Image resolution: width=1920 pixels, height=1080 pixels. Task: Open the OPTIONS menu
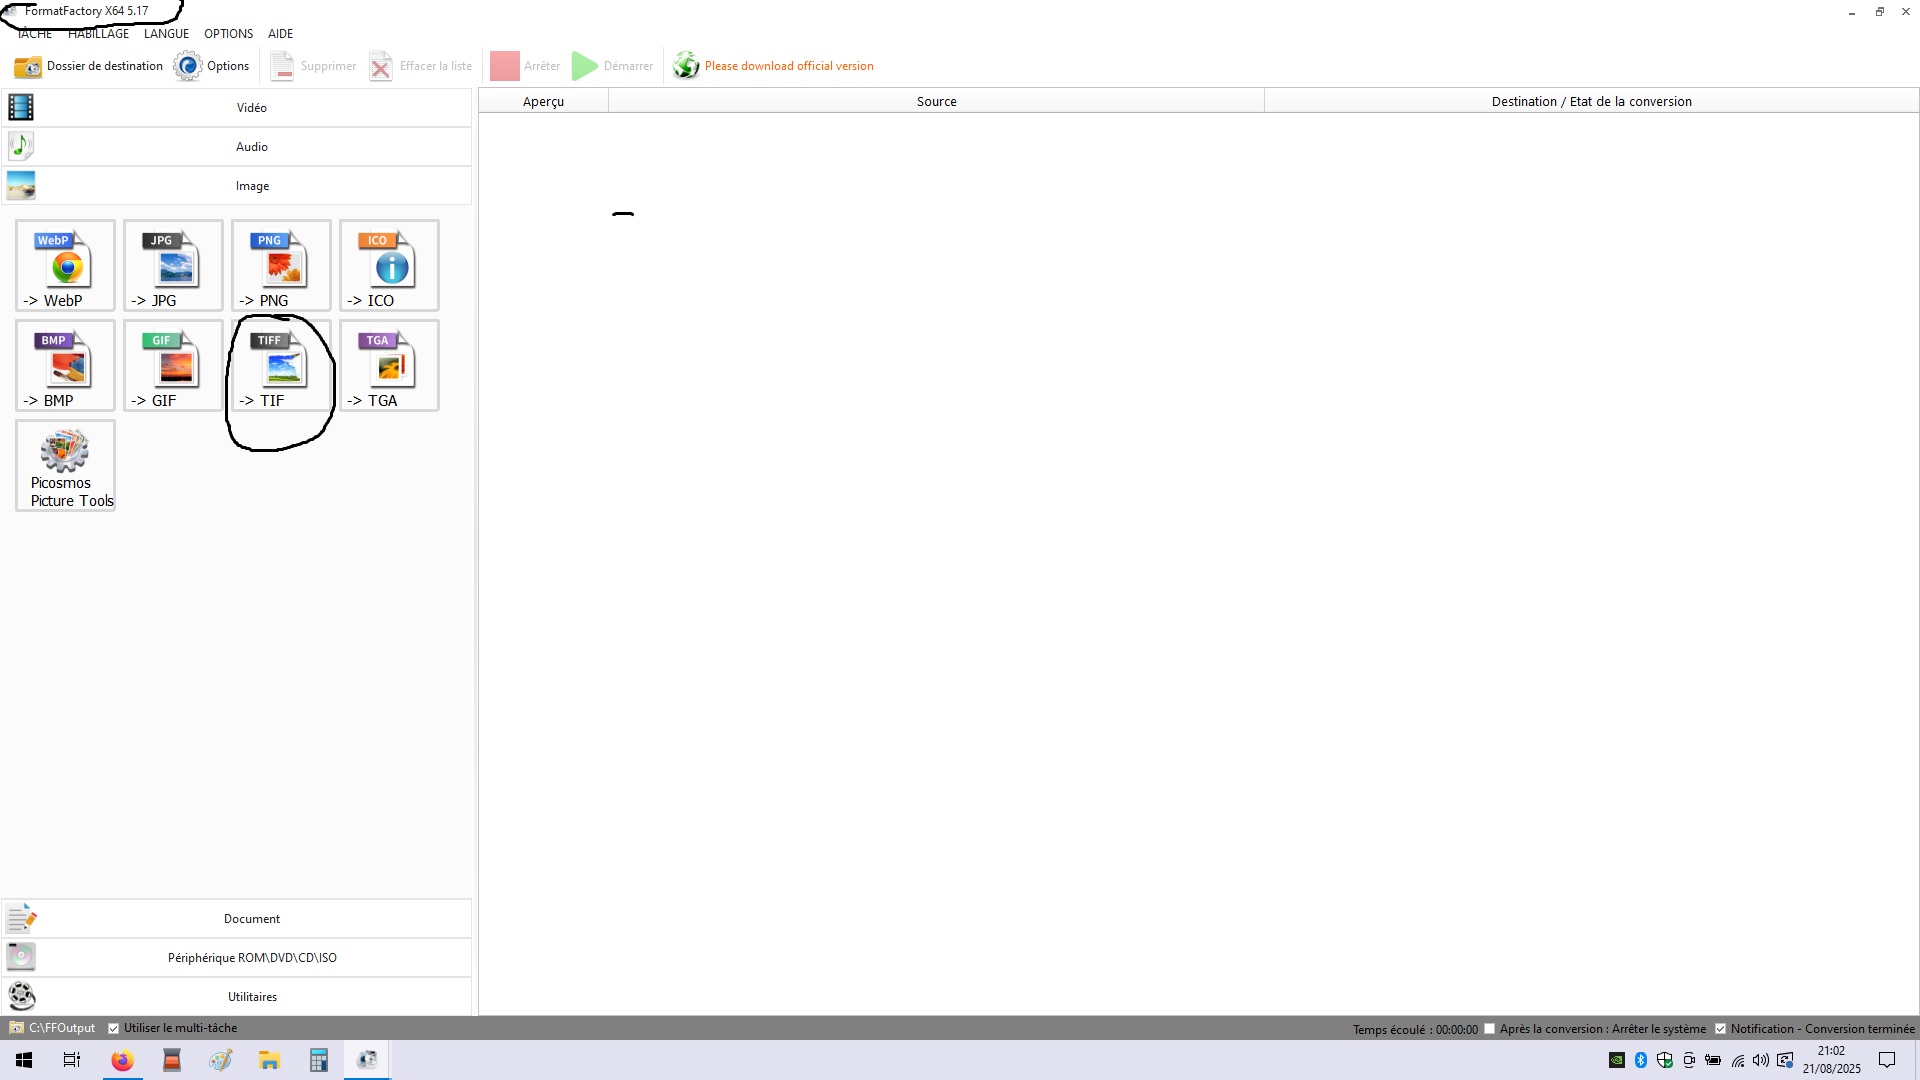[228, 34]
